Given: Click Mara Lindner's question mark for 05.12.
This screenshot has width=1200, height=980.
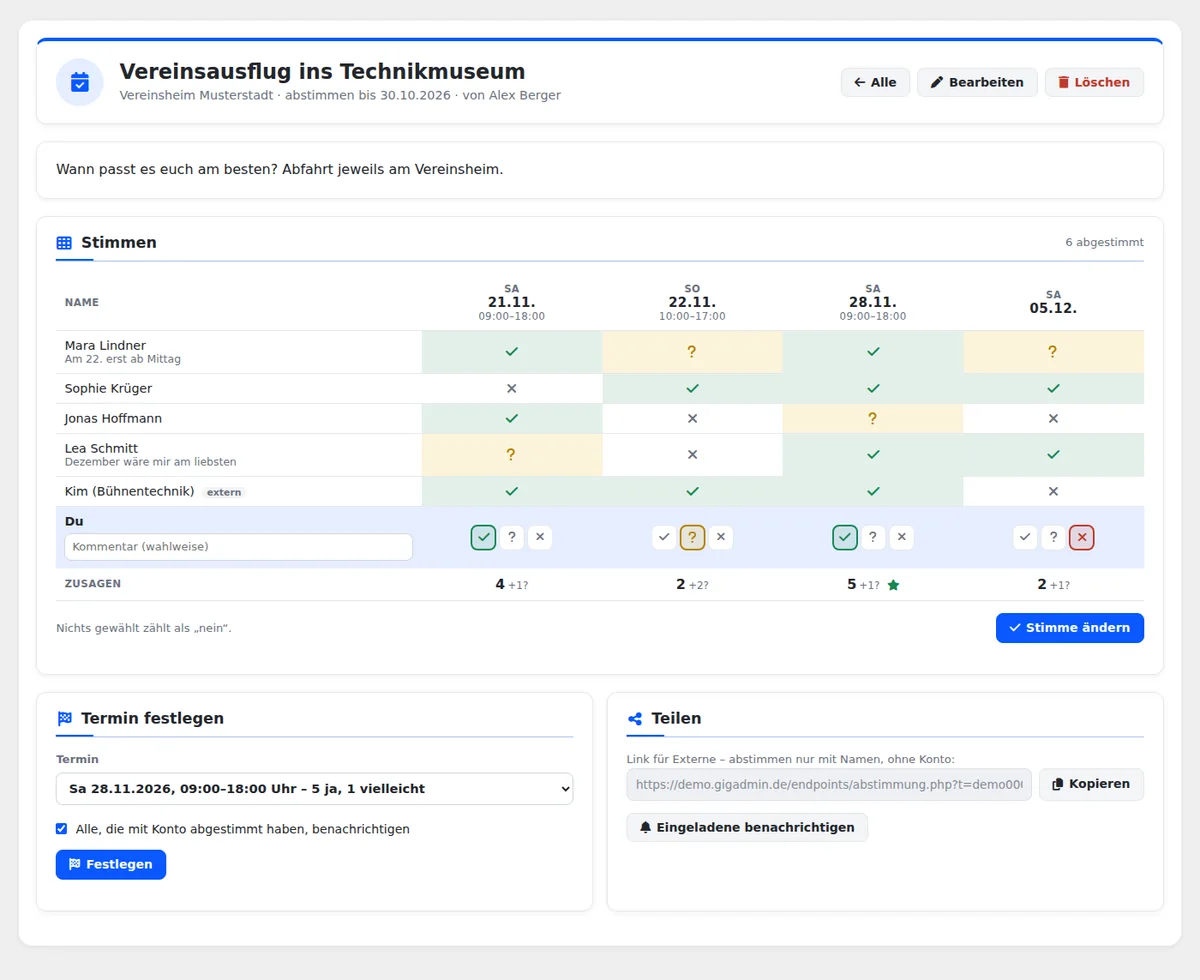Looking at the screenshot, I should pos(1053,352).
